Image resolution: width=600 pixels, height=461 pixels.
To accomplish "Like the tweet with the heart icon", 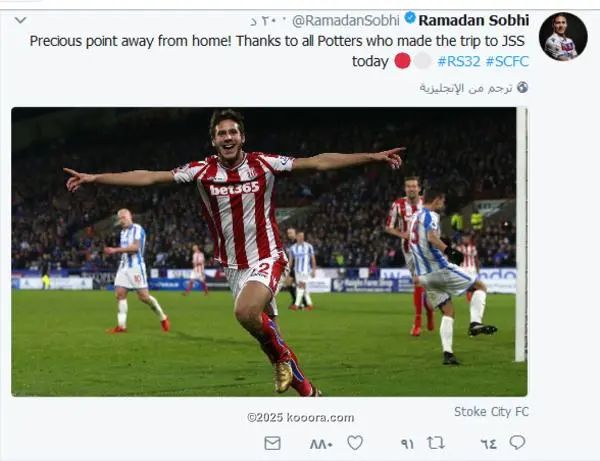I will (355, 443).
